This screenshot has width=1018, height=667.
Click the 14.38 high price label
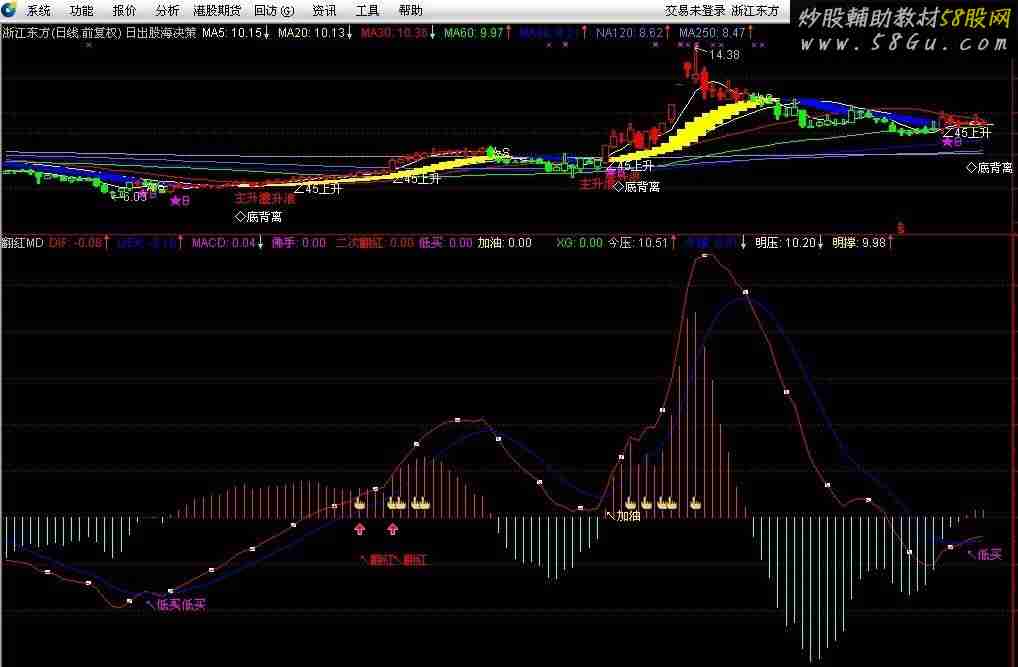point(724,55)
